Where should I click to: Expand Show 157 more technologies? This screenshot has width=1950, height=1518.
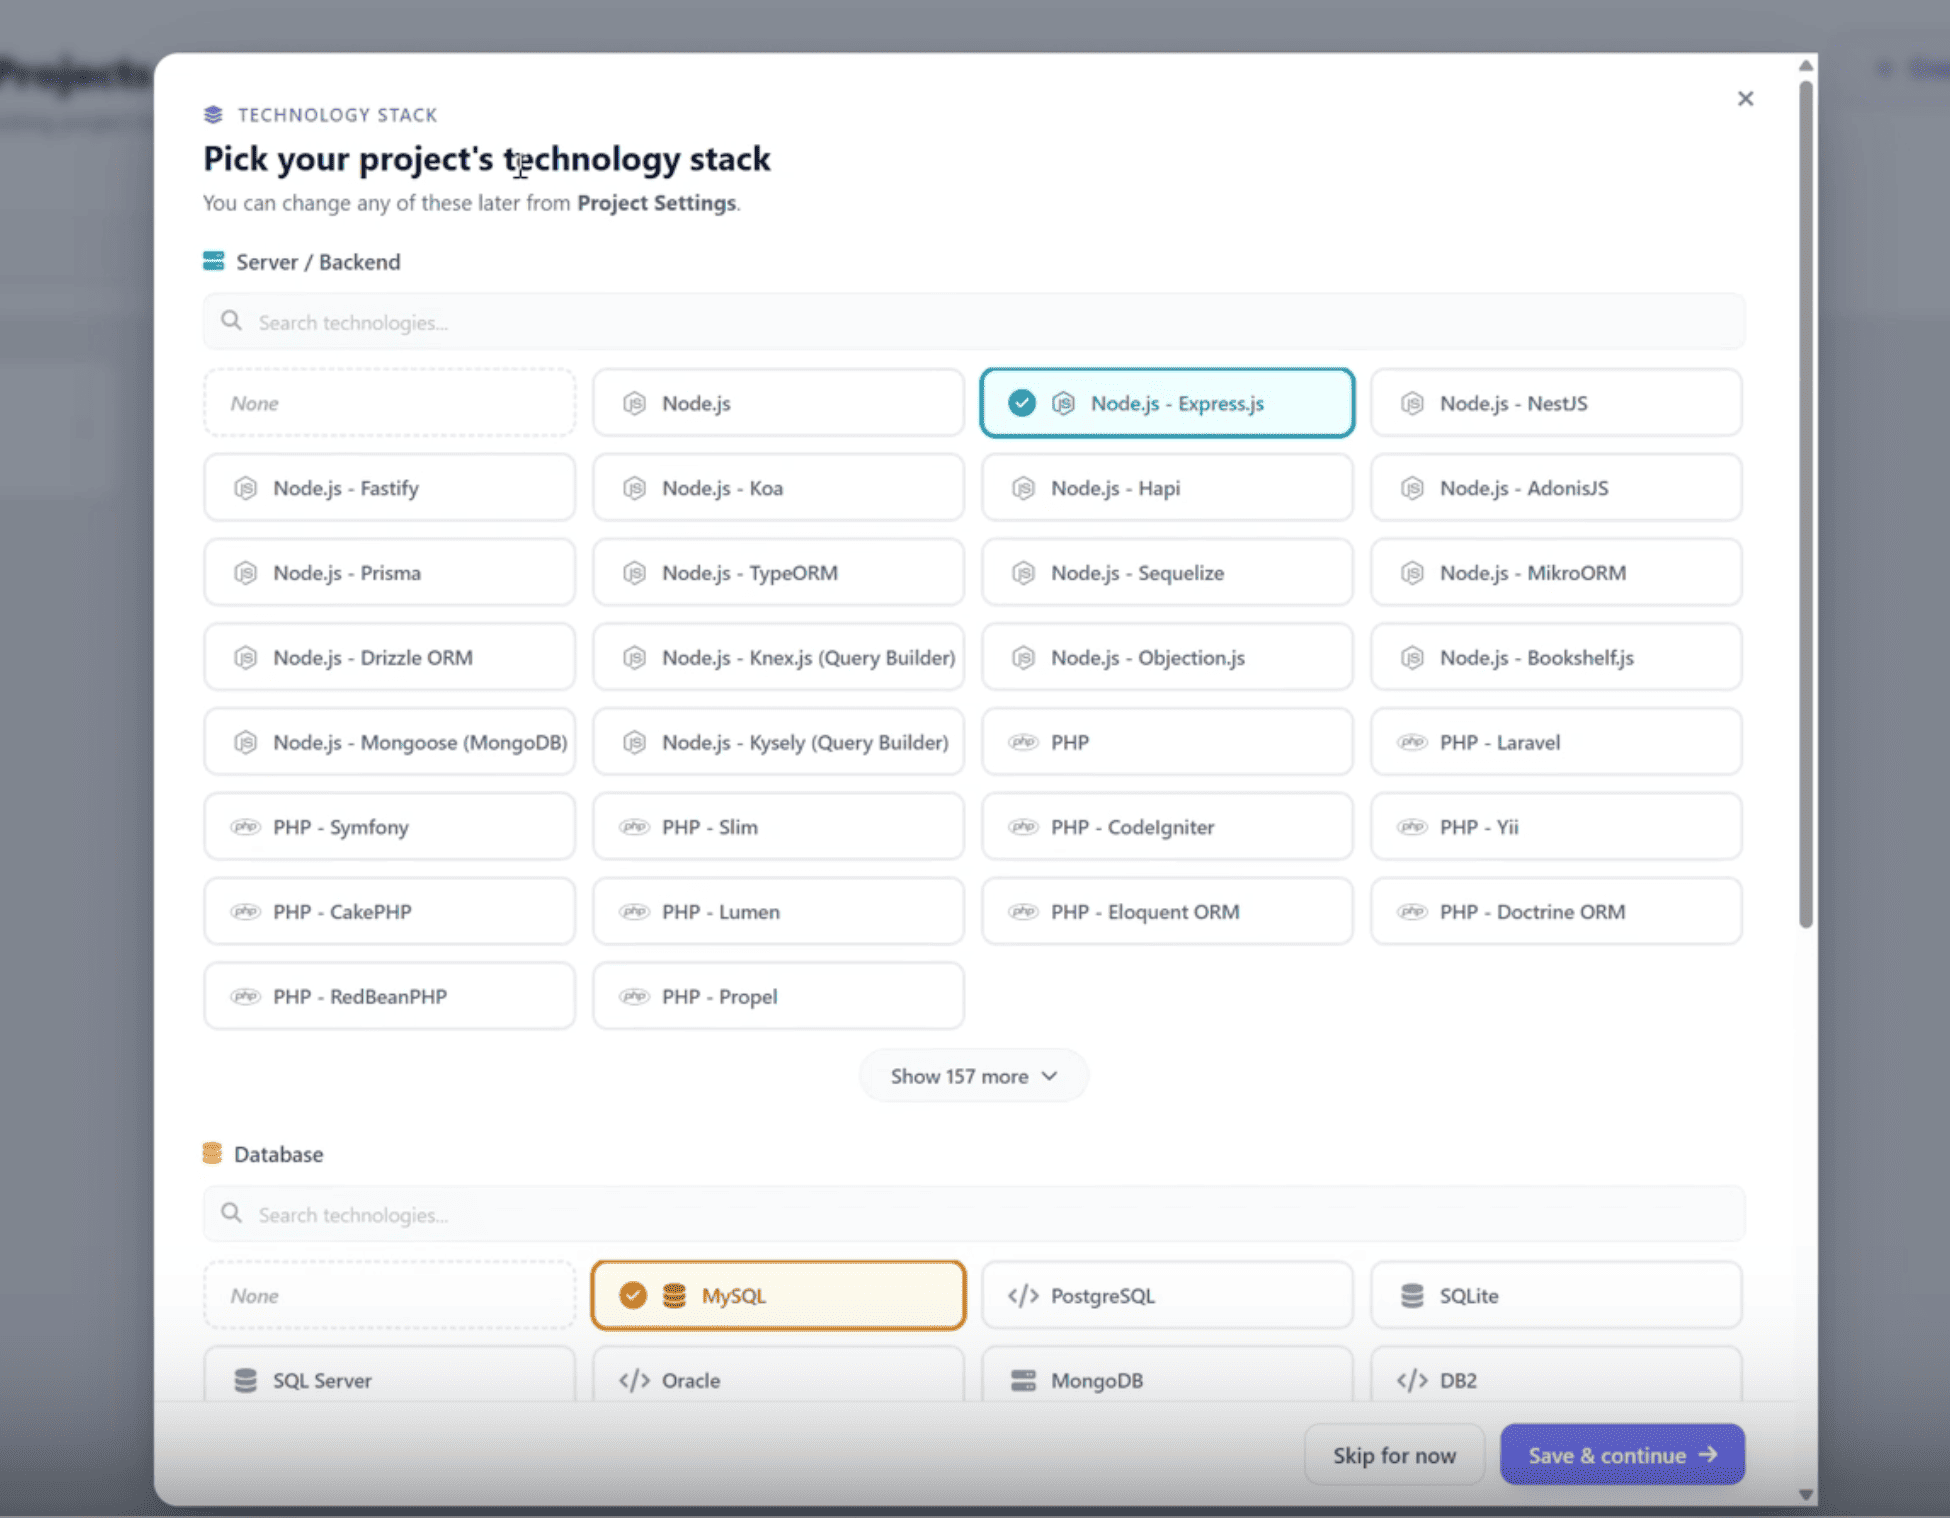pos(973,1076)
